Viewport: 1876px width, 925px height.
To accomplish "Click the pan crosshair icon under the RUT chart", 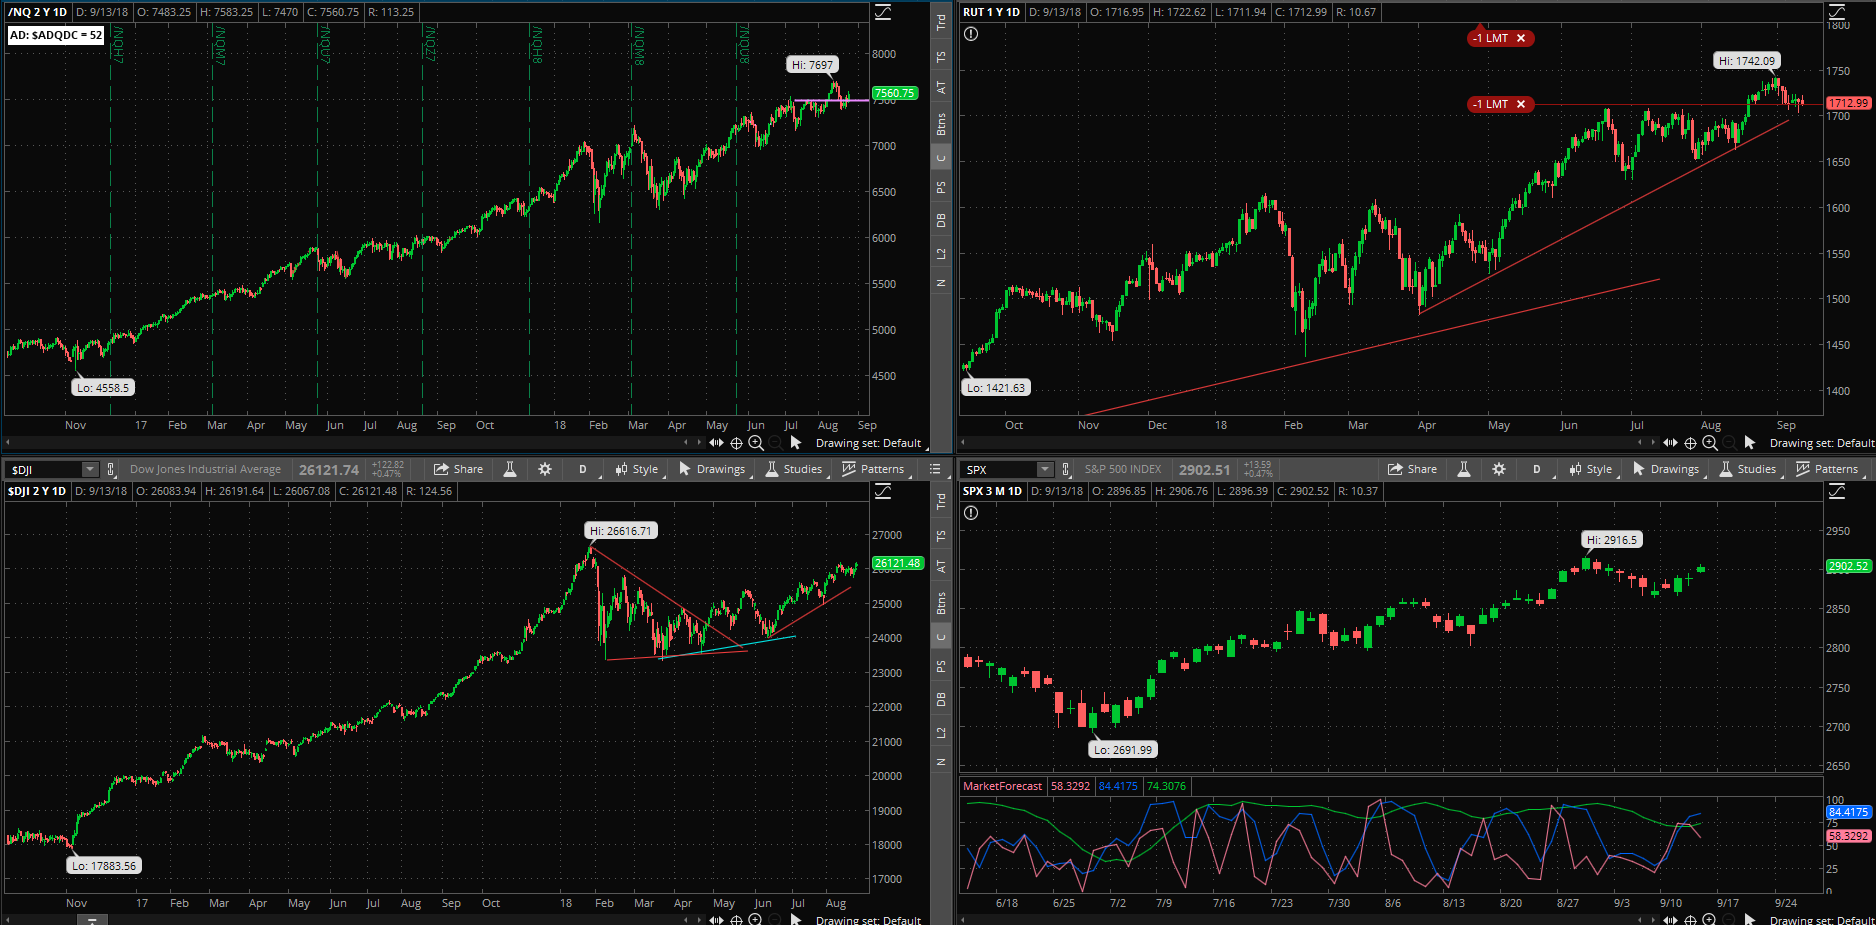I will [x=1690, y=443].
